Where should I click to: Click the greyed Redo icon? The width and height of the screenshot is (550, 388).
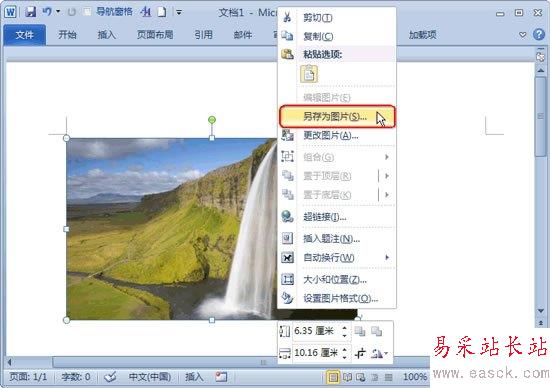[72, 12]
